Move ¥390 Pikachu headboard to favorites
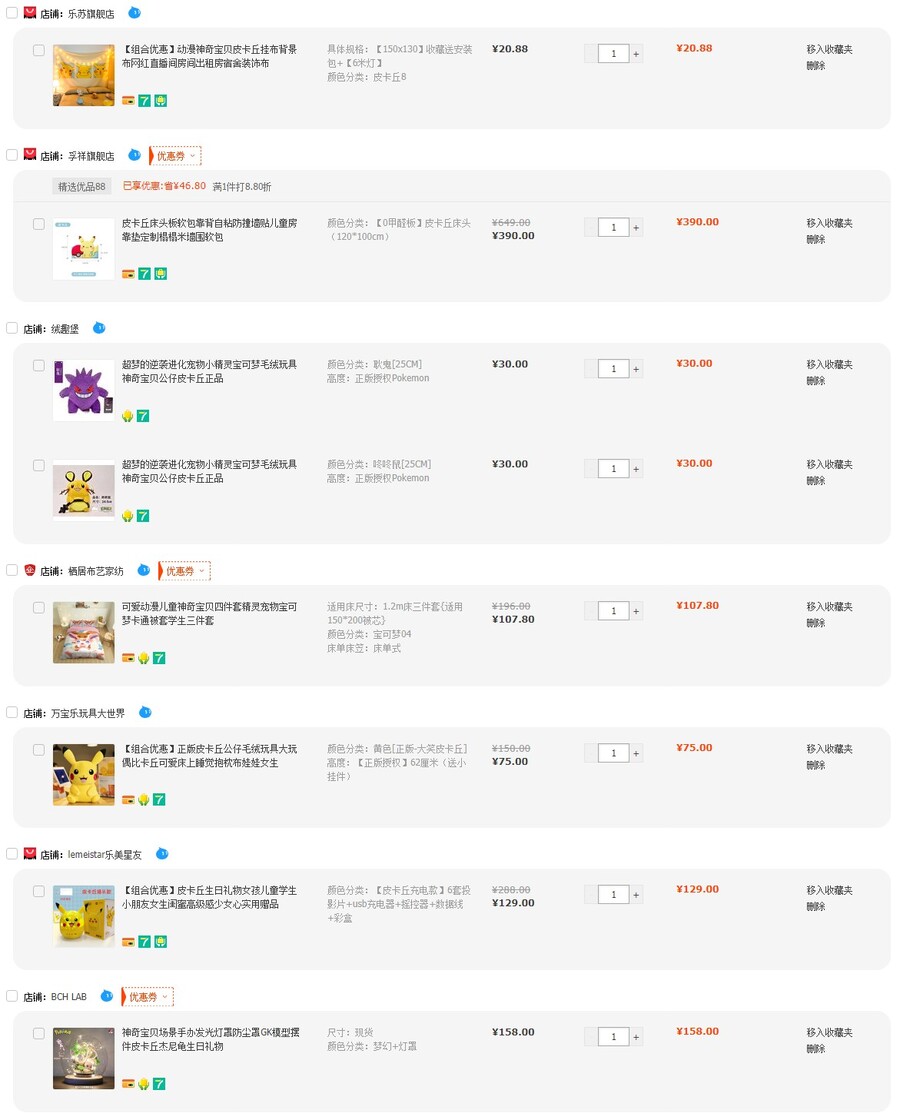The image size is (900, 1120). 829,224
